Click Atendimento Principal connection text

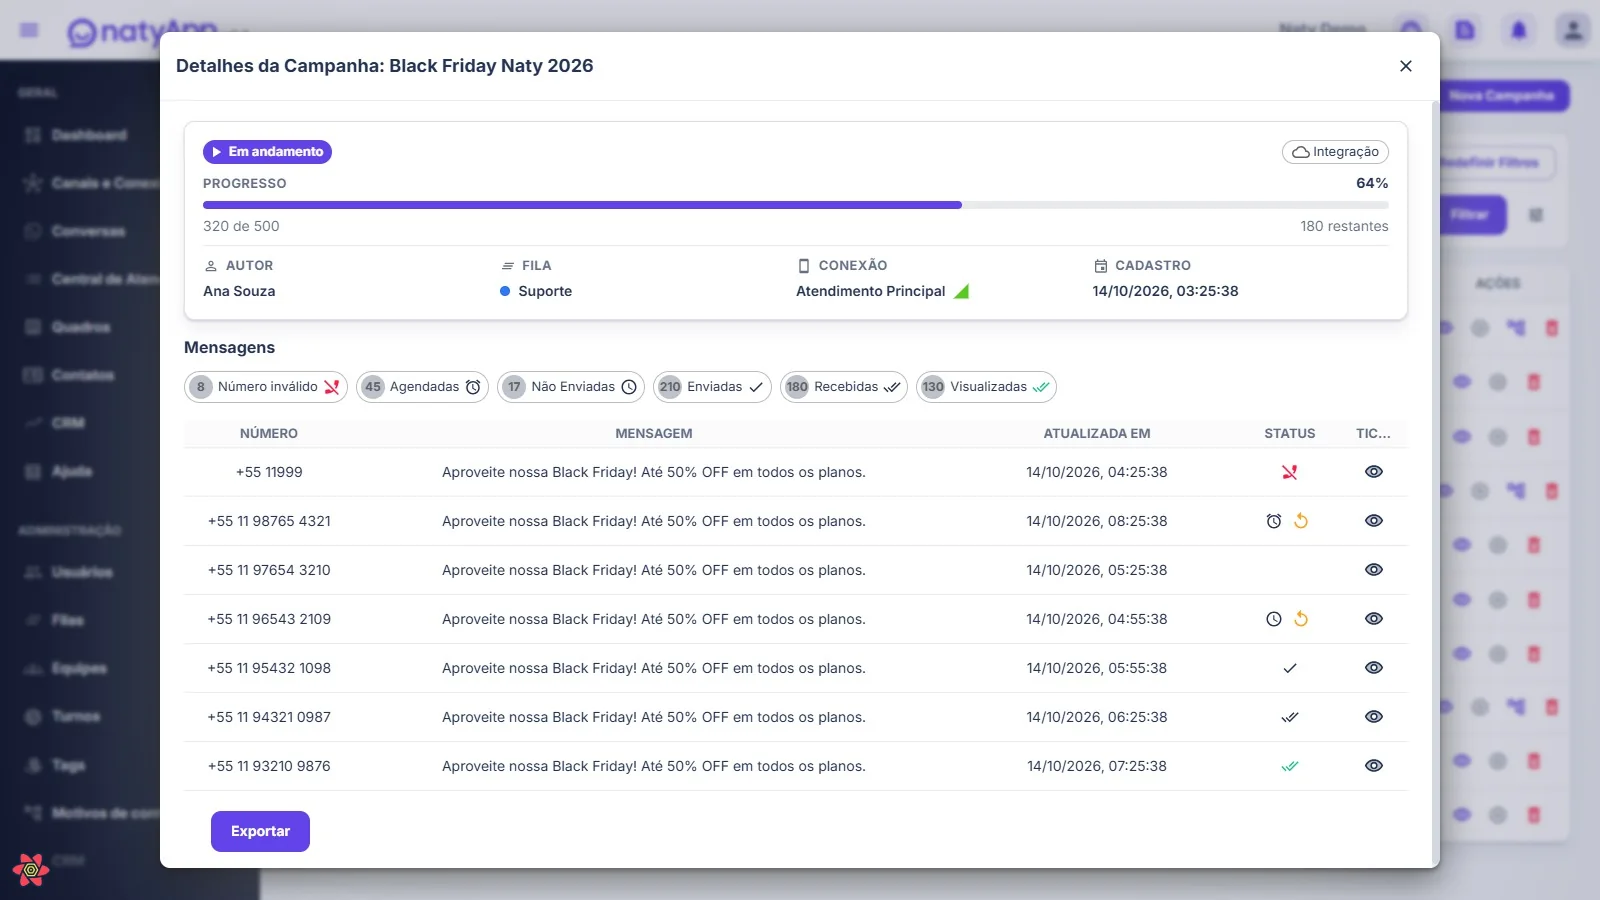click(871, 291)
